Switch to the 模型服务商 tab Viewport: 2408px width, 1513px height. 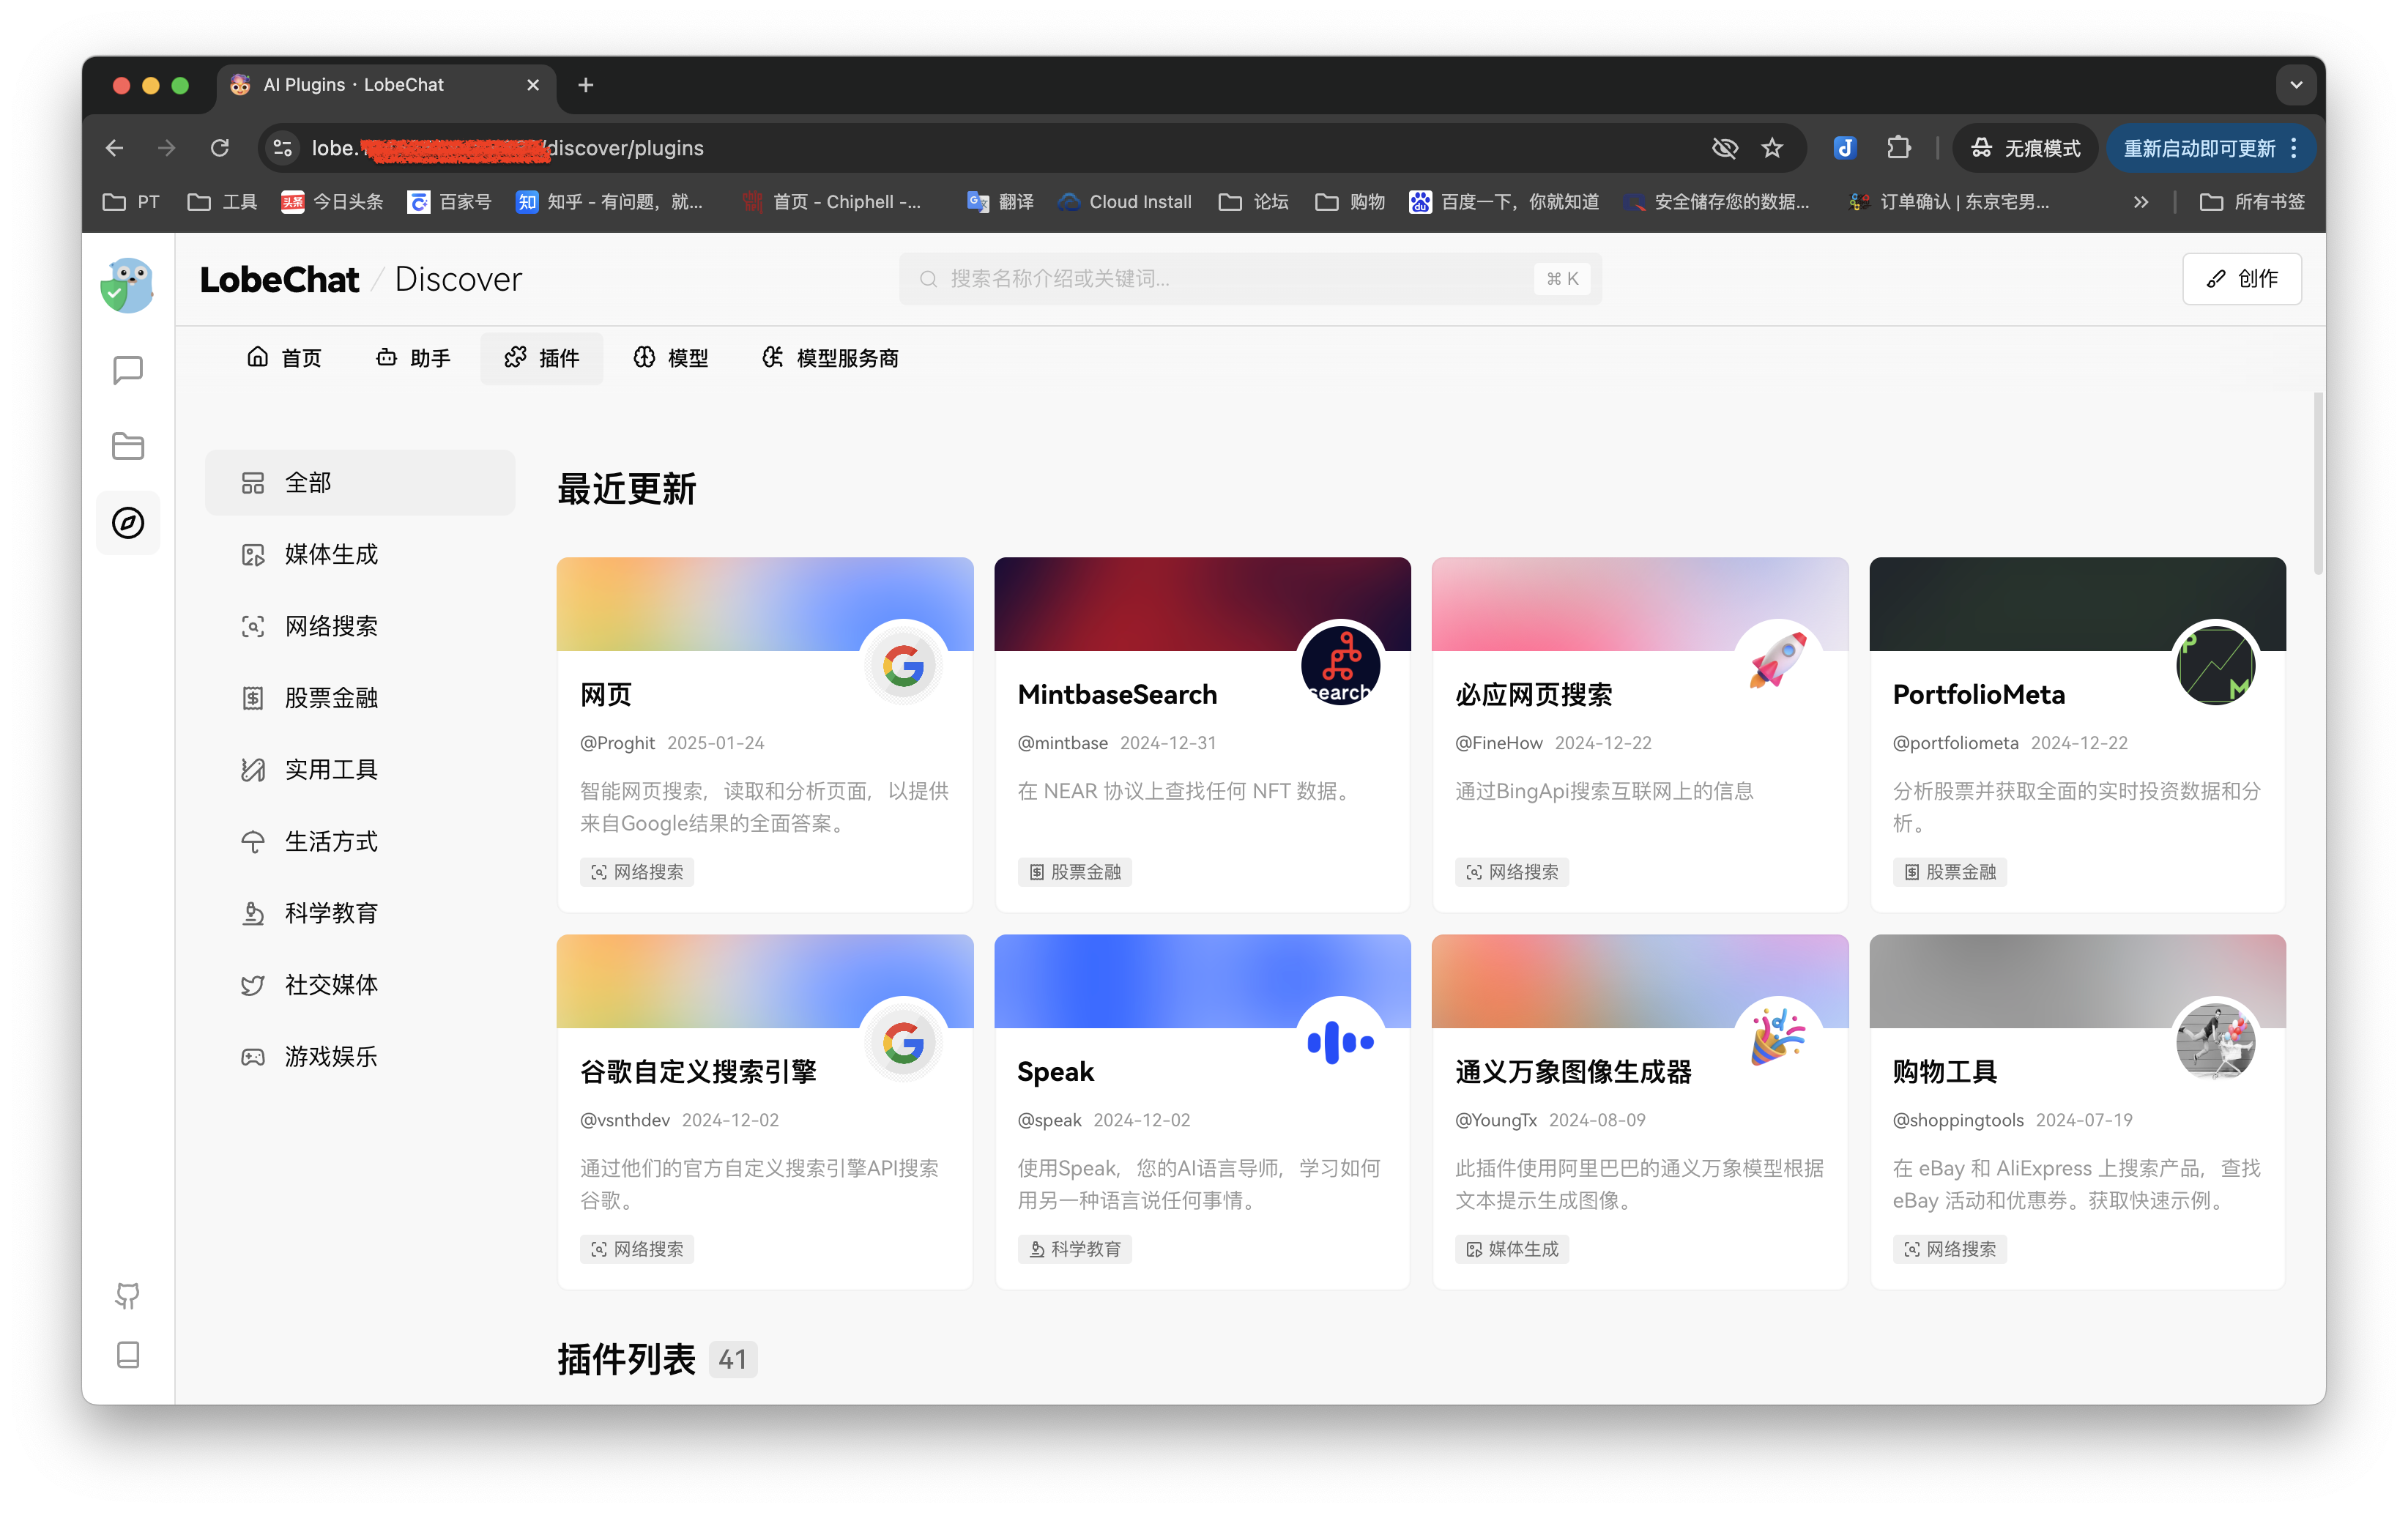tap(830, 358)
